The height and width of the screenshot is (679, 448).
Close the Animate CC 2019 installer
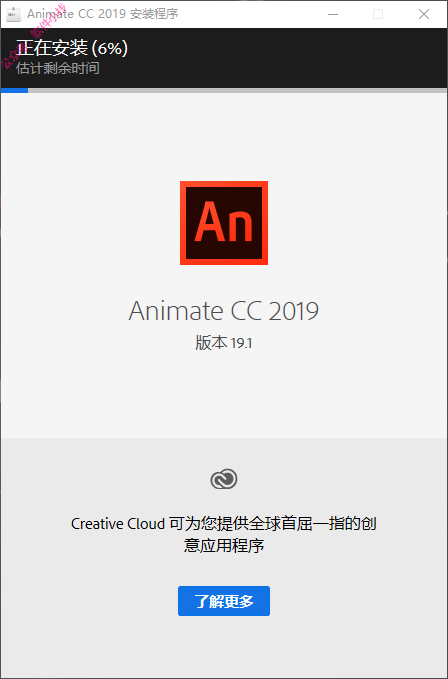(x=424, y=14)
